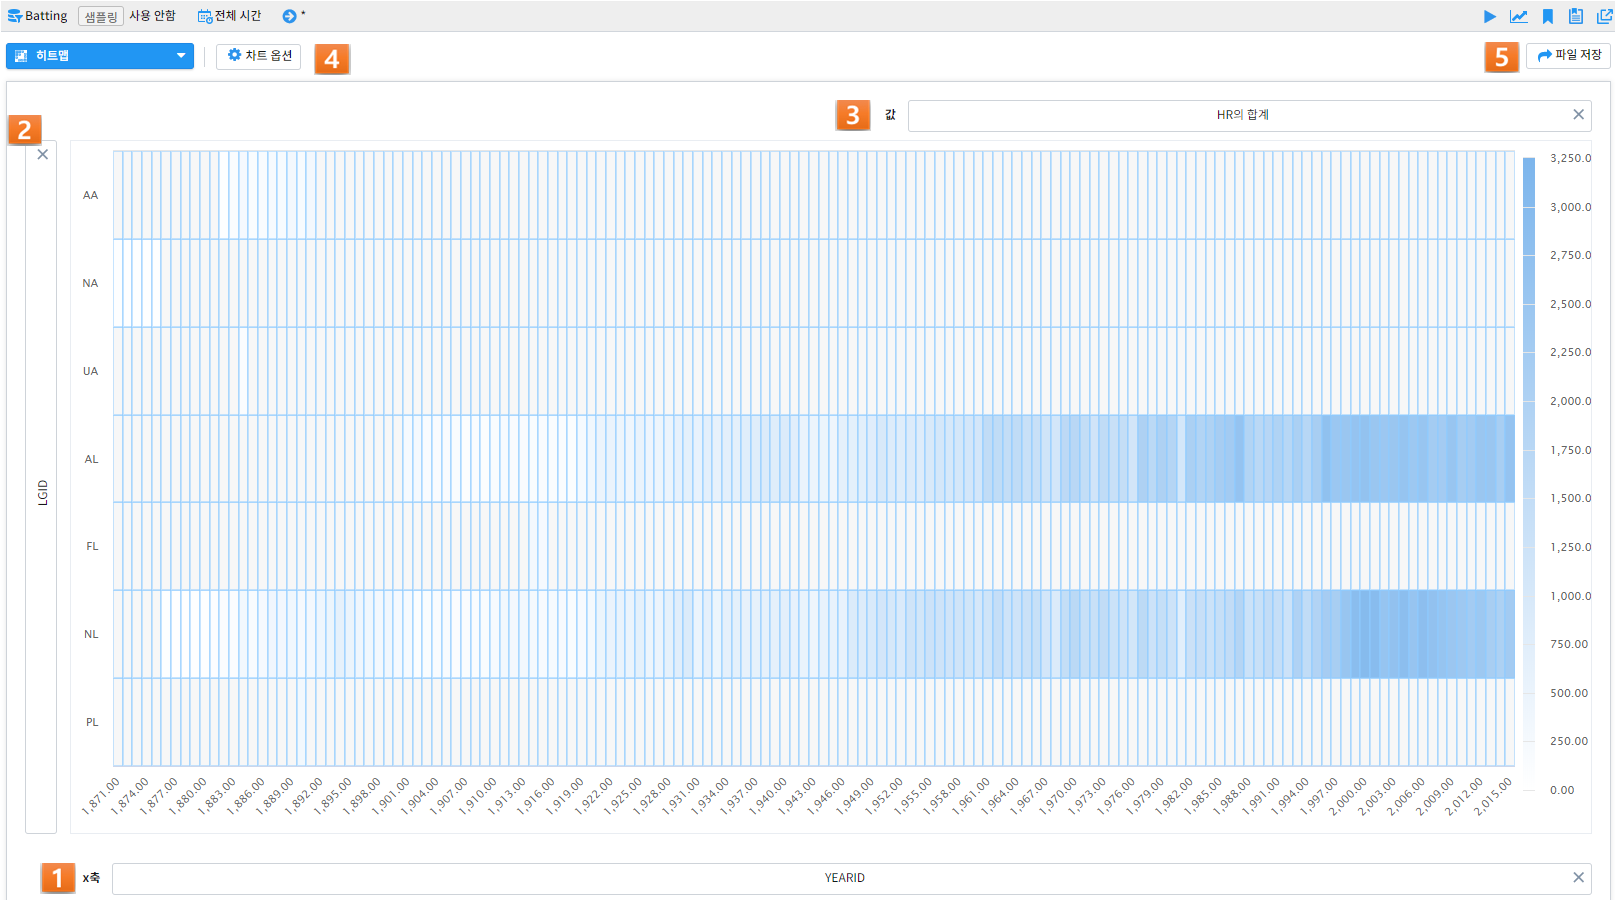Click the Batting dataset icon
The image size is (1616, 901).
[x=15, y=16]
